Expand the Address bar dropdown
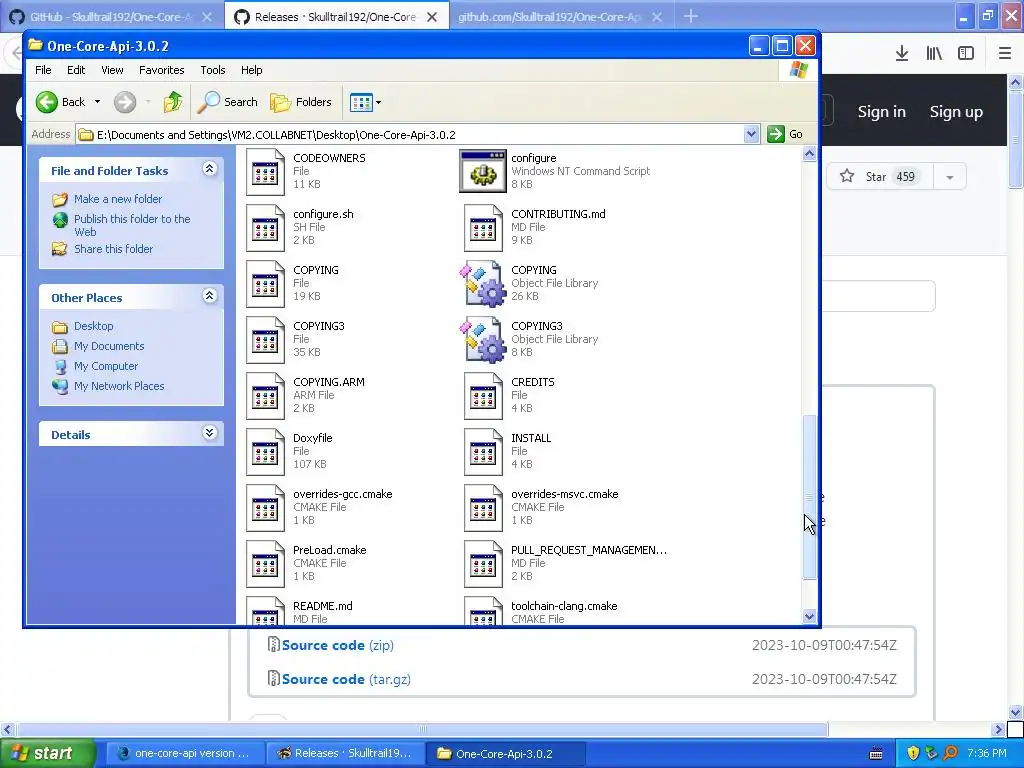 coord(751,135)
